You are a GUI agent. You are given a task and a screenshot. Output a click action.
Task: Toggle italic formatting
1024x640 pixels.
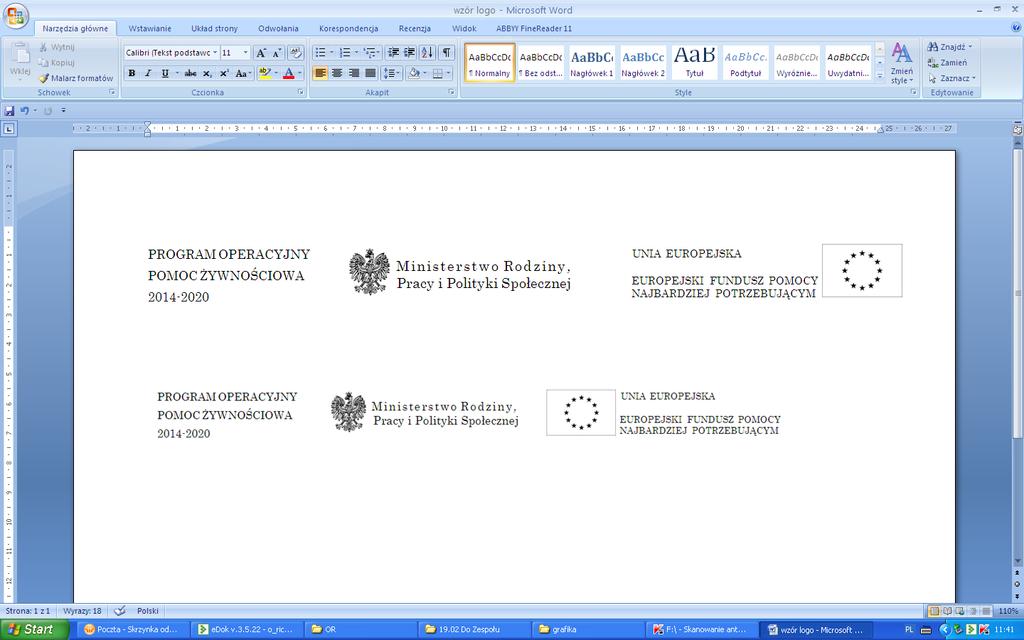[x=148, y=73]
